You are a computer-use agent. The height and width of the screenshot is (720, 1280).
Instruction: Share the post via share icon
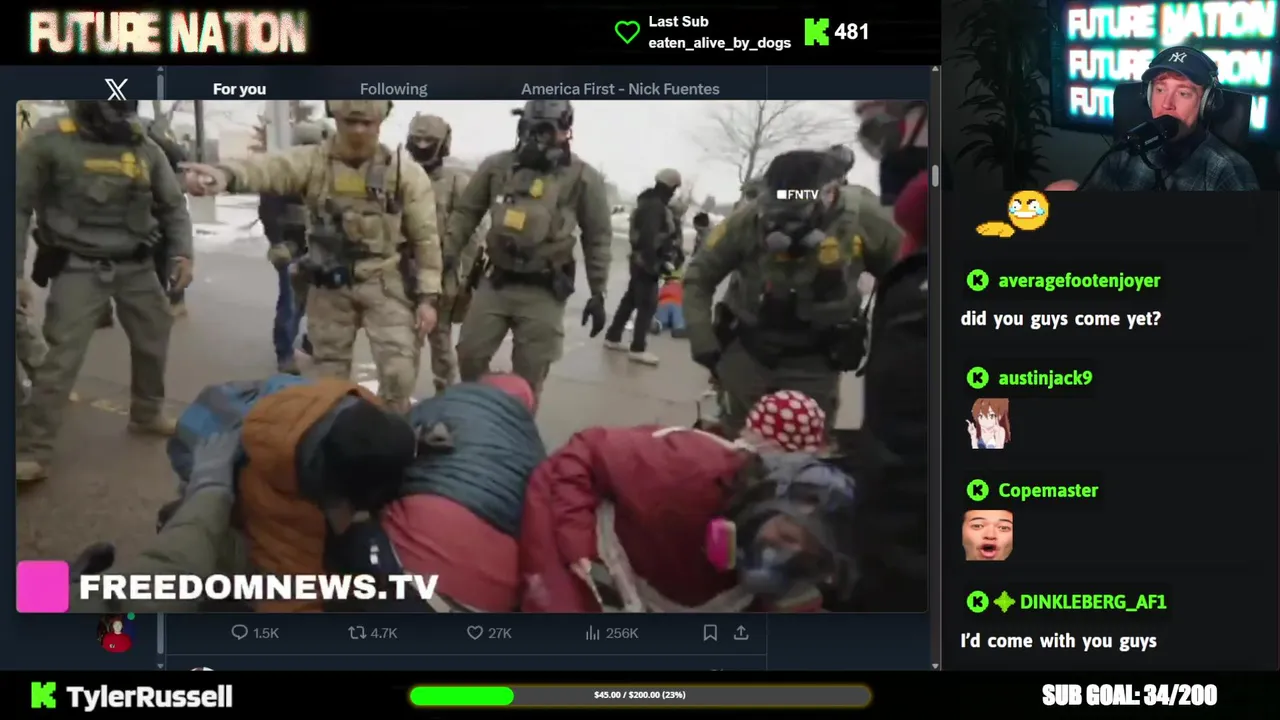click(741, 633)
